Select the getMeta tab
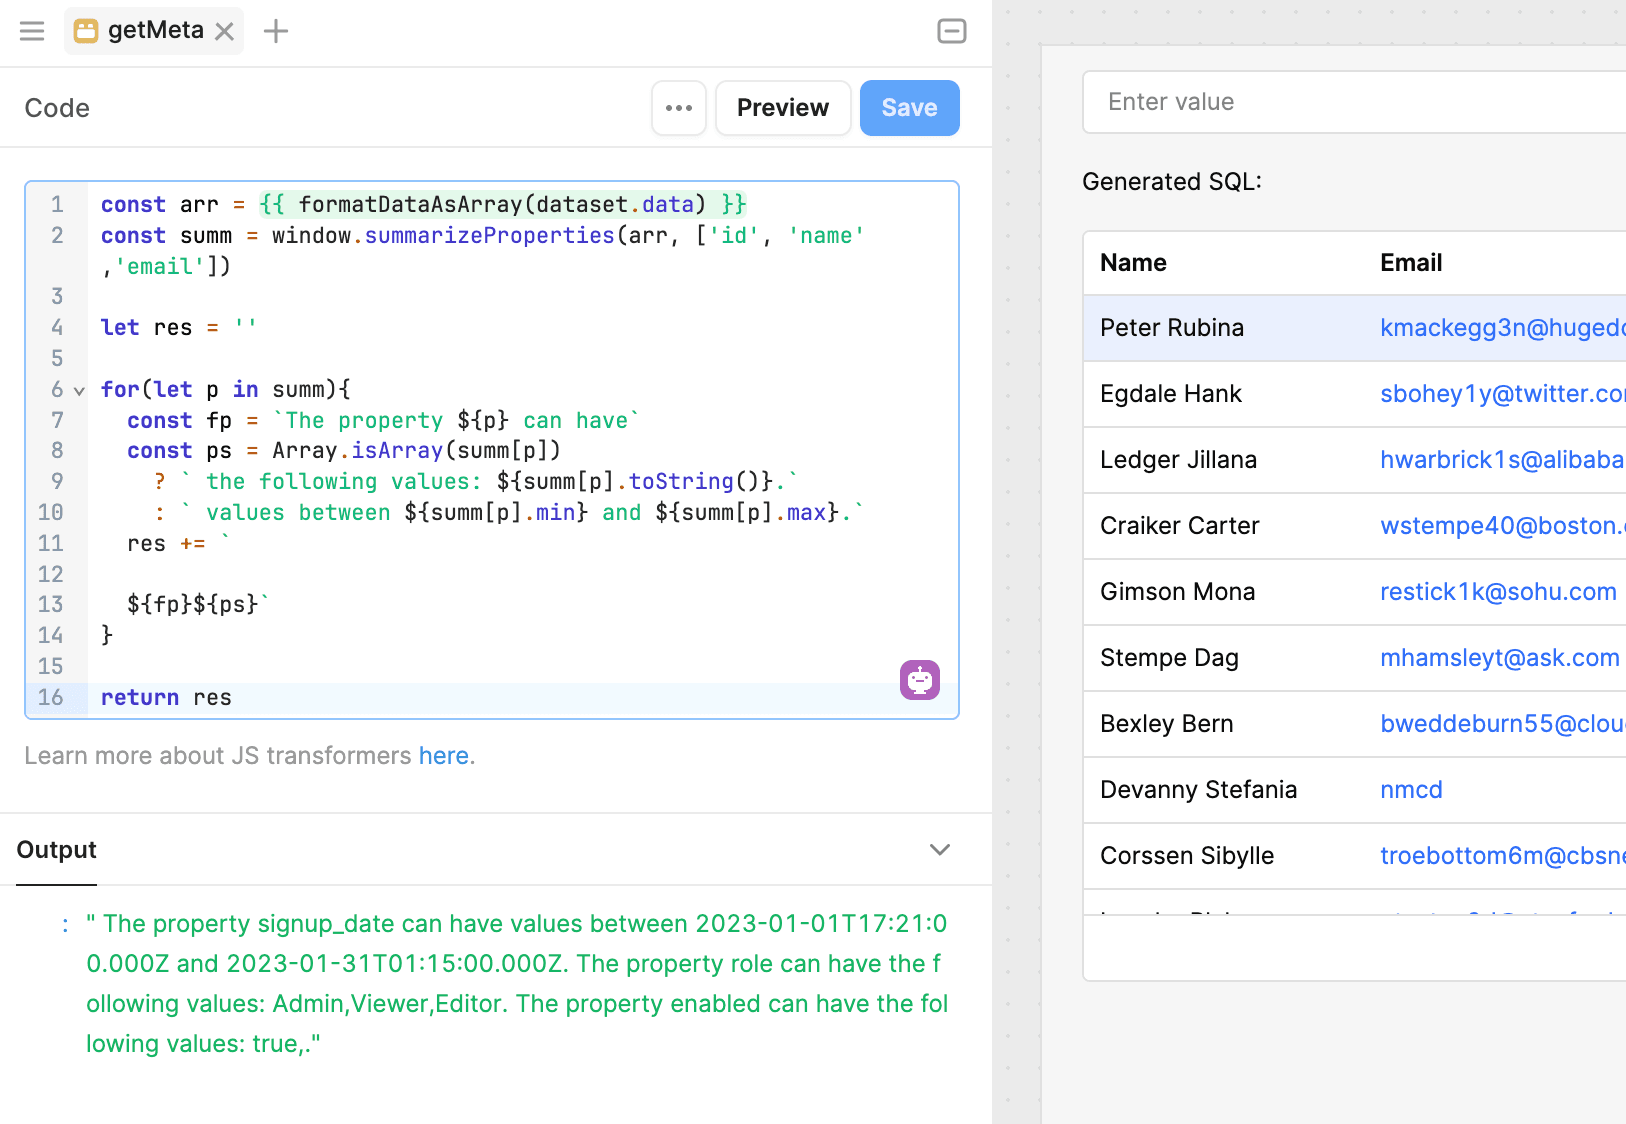Image resolution: width=1626 pixels, height=1124 pixels. (x=155, y=31)
